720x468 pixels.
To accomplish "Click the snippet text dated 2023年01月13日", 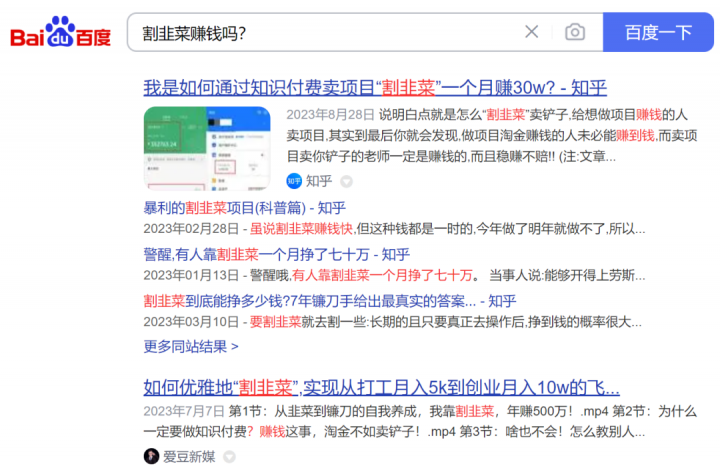I will [394, 275].
